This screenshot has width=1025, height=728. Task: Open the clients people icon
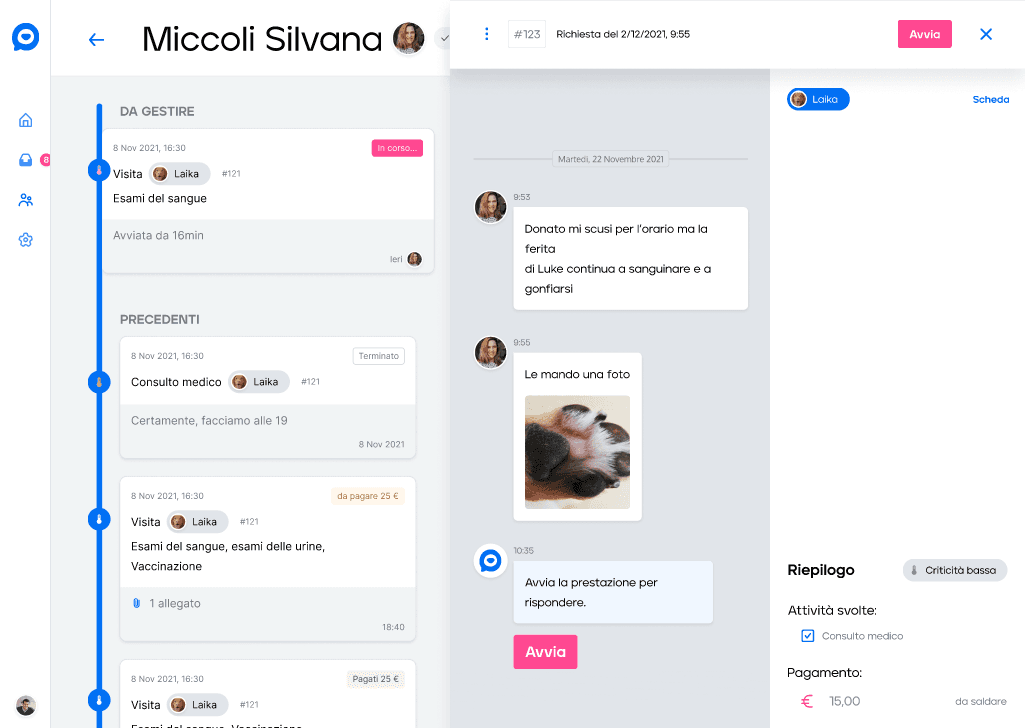[25, 200]
